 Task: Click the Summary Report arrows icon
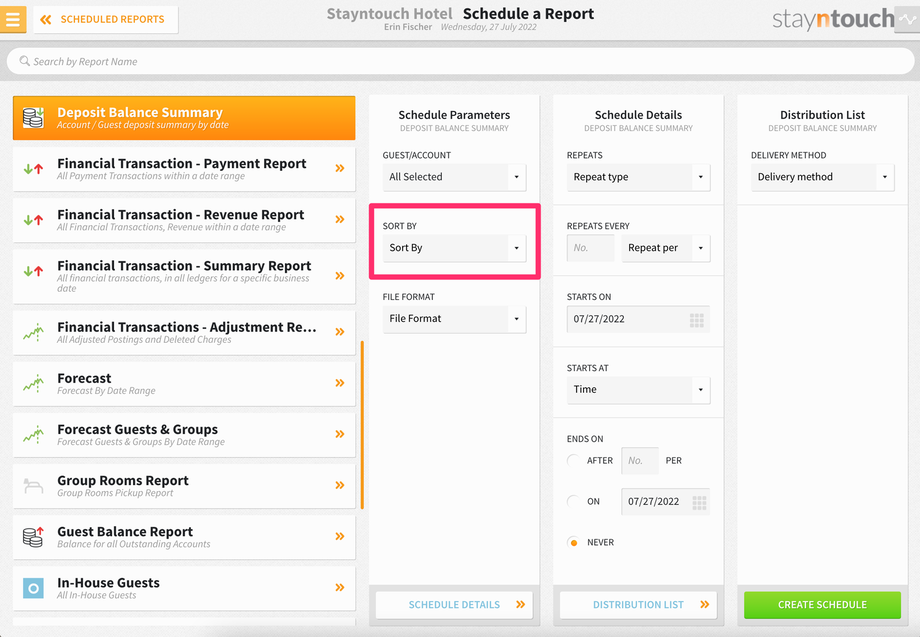point(33,271)
